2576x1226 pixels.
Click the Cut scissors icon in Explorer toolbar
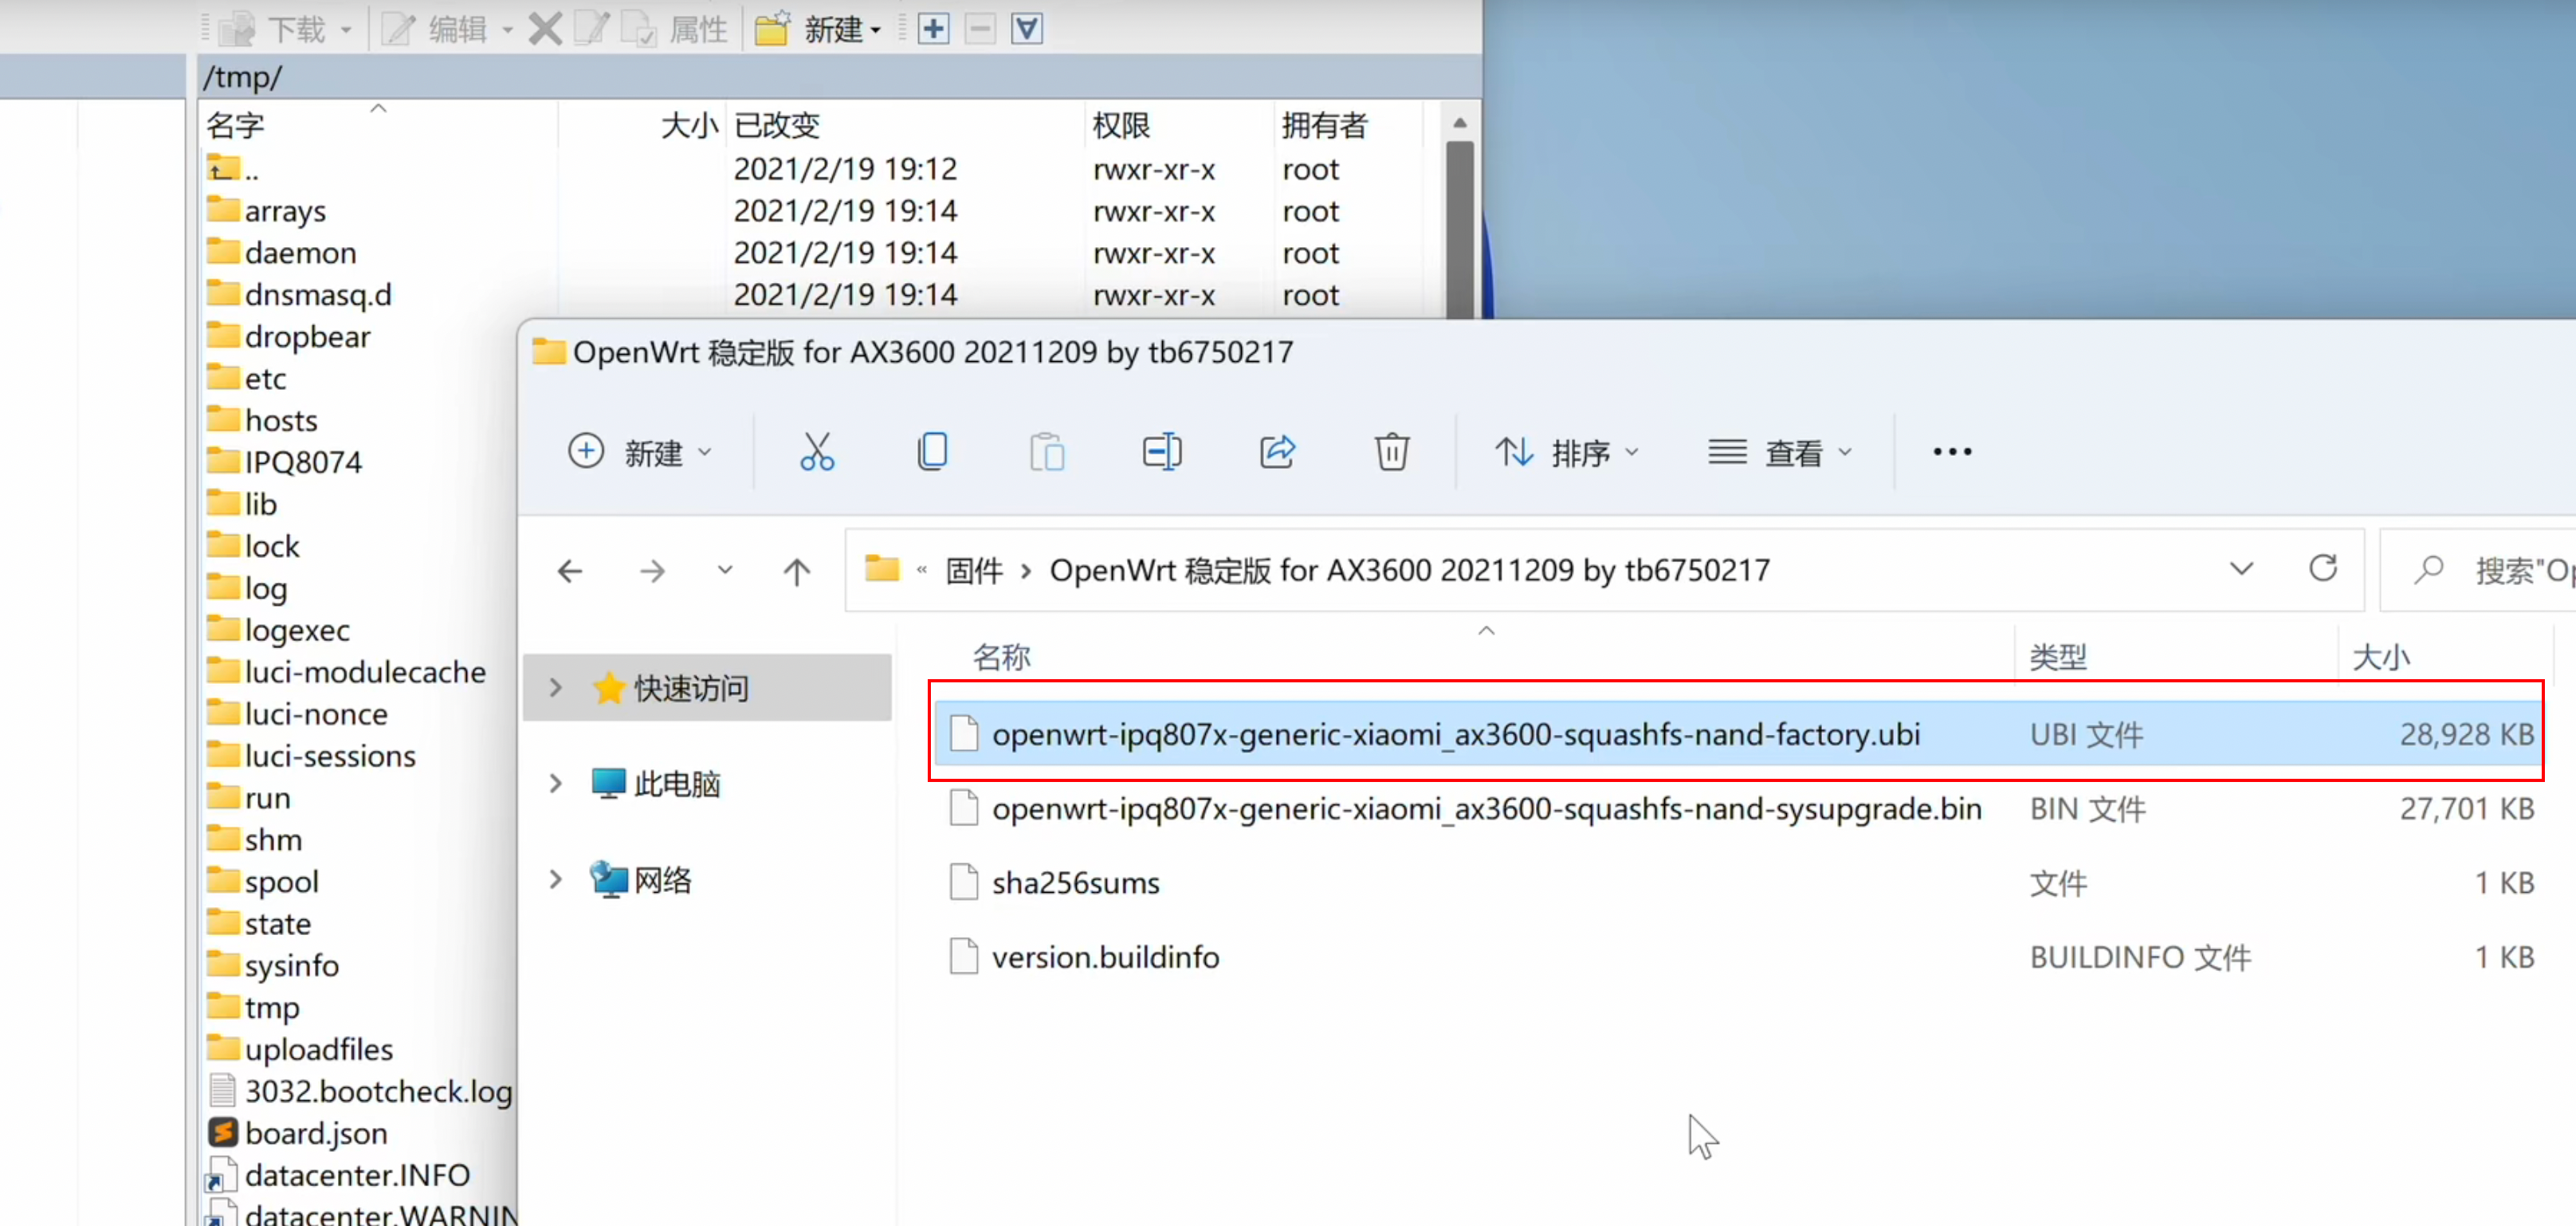[x=816, y=452]
